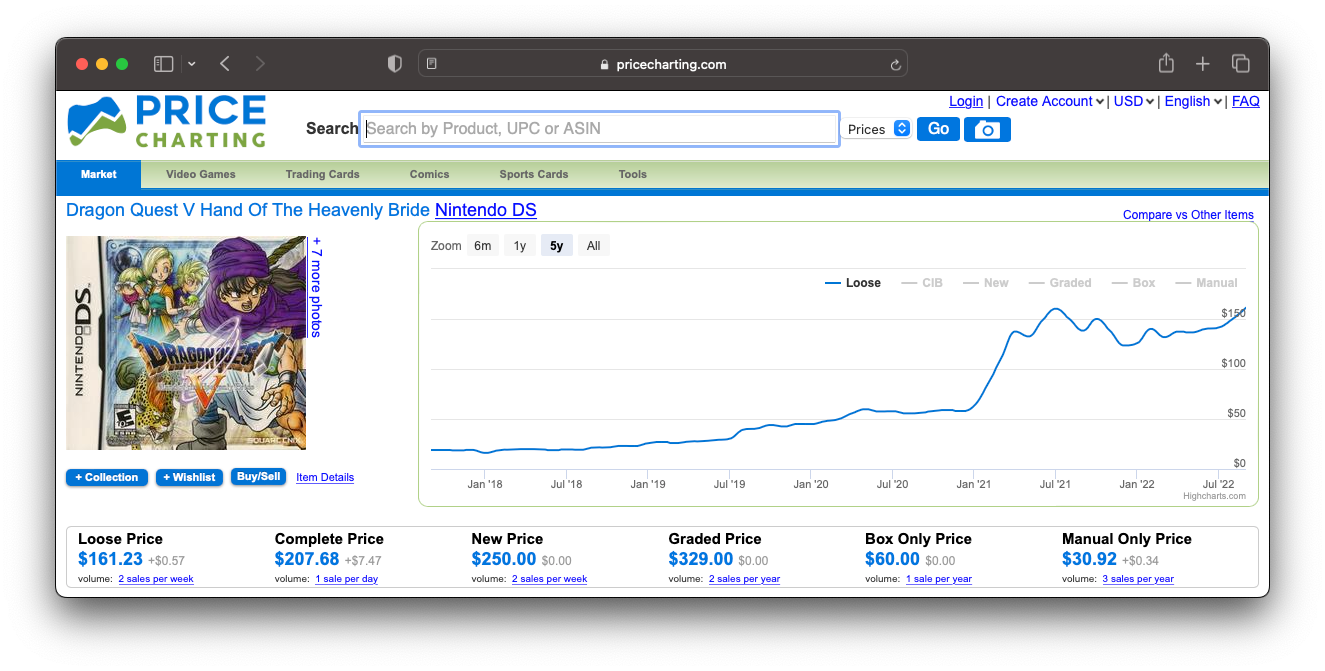This screenshot has height=671, width=1325.
Task: Show Safari tab overview icon
Action: 1241,64
